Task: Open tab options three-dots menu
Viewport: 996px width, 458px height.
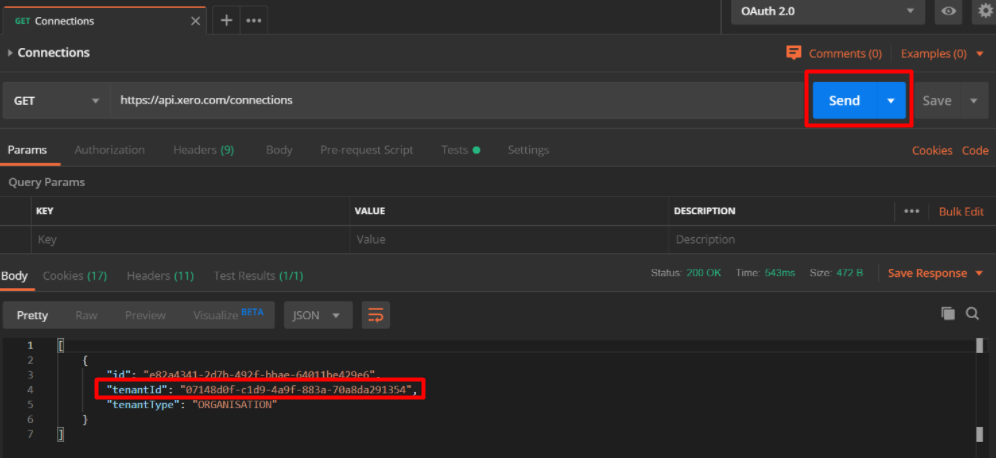Action: coord(254,20)
